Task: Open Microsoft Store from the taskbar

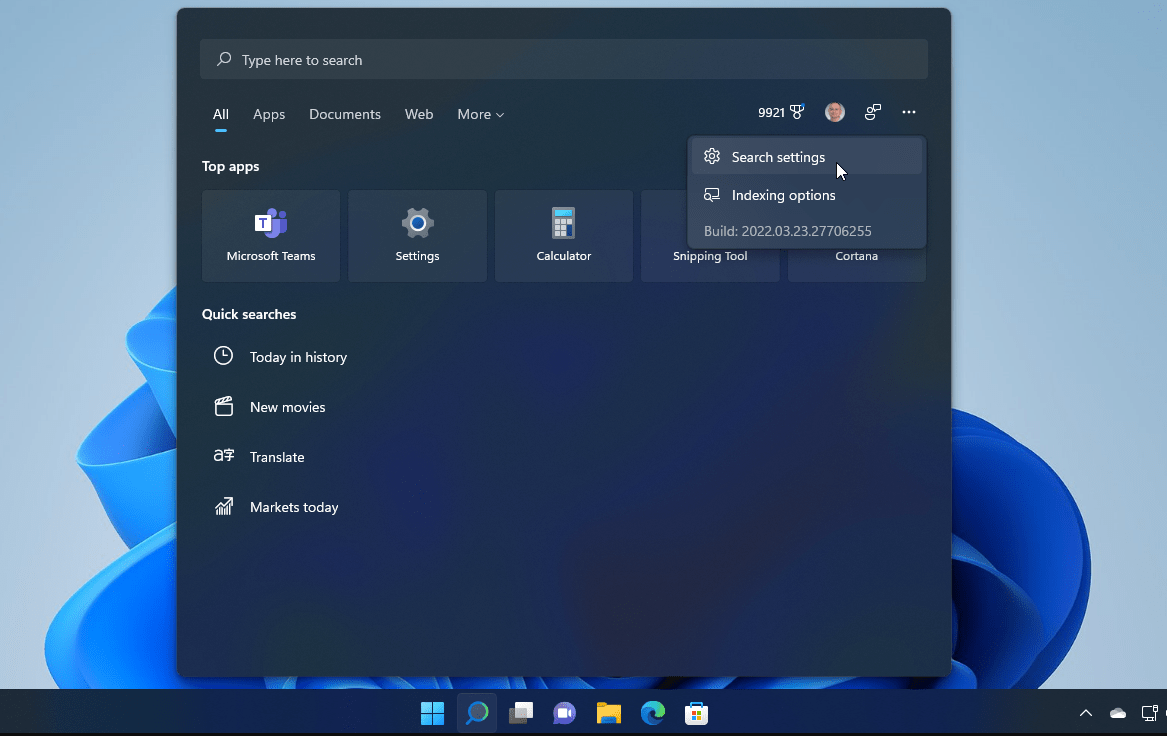Action: click(x=697, y=713)
